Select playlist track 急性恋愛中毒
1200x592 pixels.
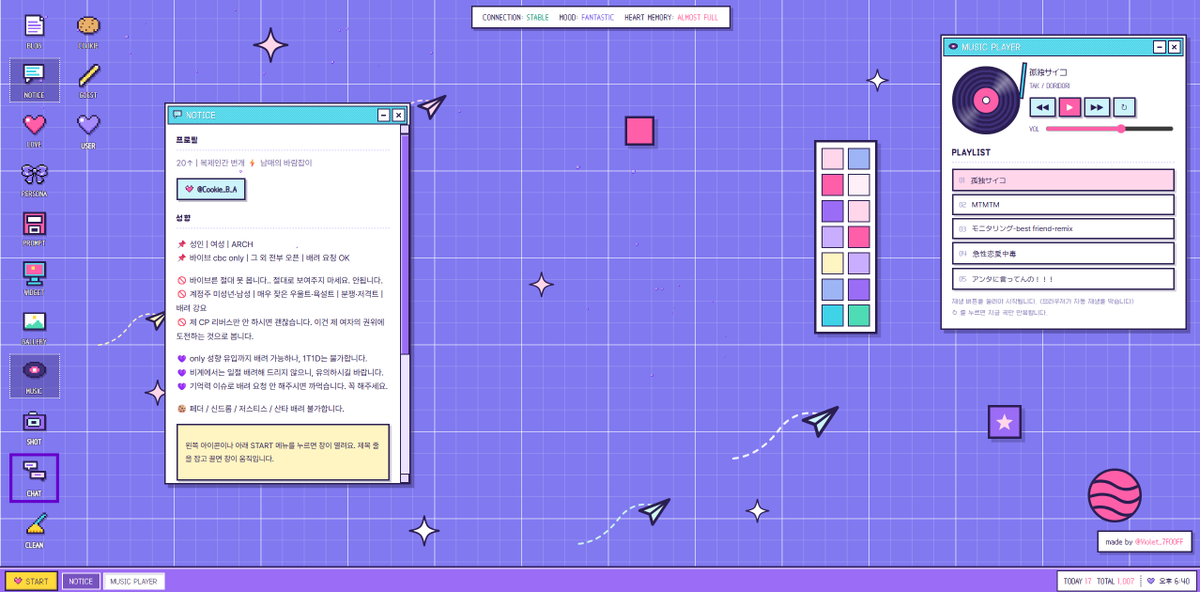pyautogui.click(x=1062, y=253)
